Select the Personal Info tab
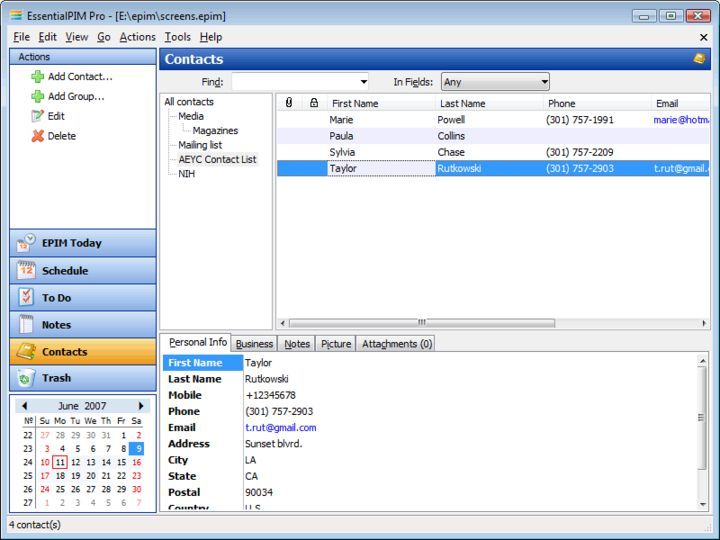The width and height of the screenshot is (720, 540). [x=197, y=342]
